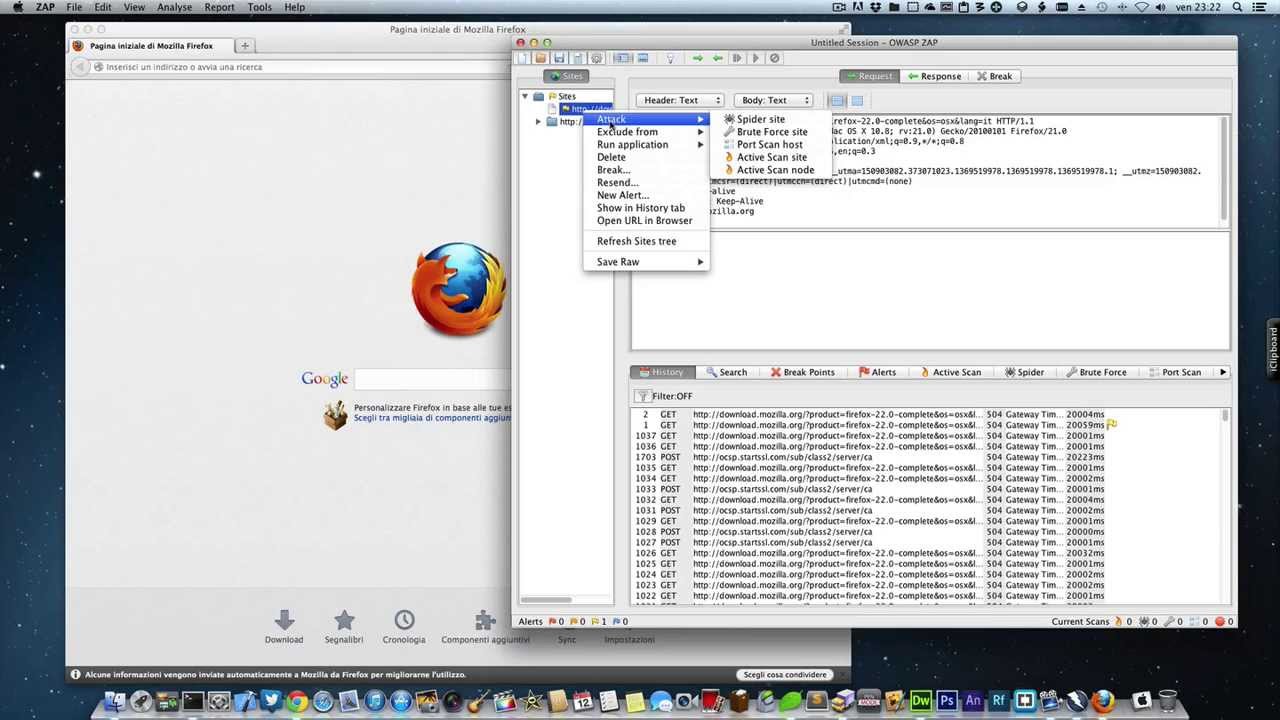Expand the Exclude from submenu
1280x720 pixels.
coord(646,132)
